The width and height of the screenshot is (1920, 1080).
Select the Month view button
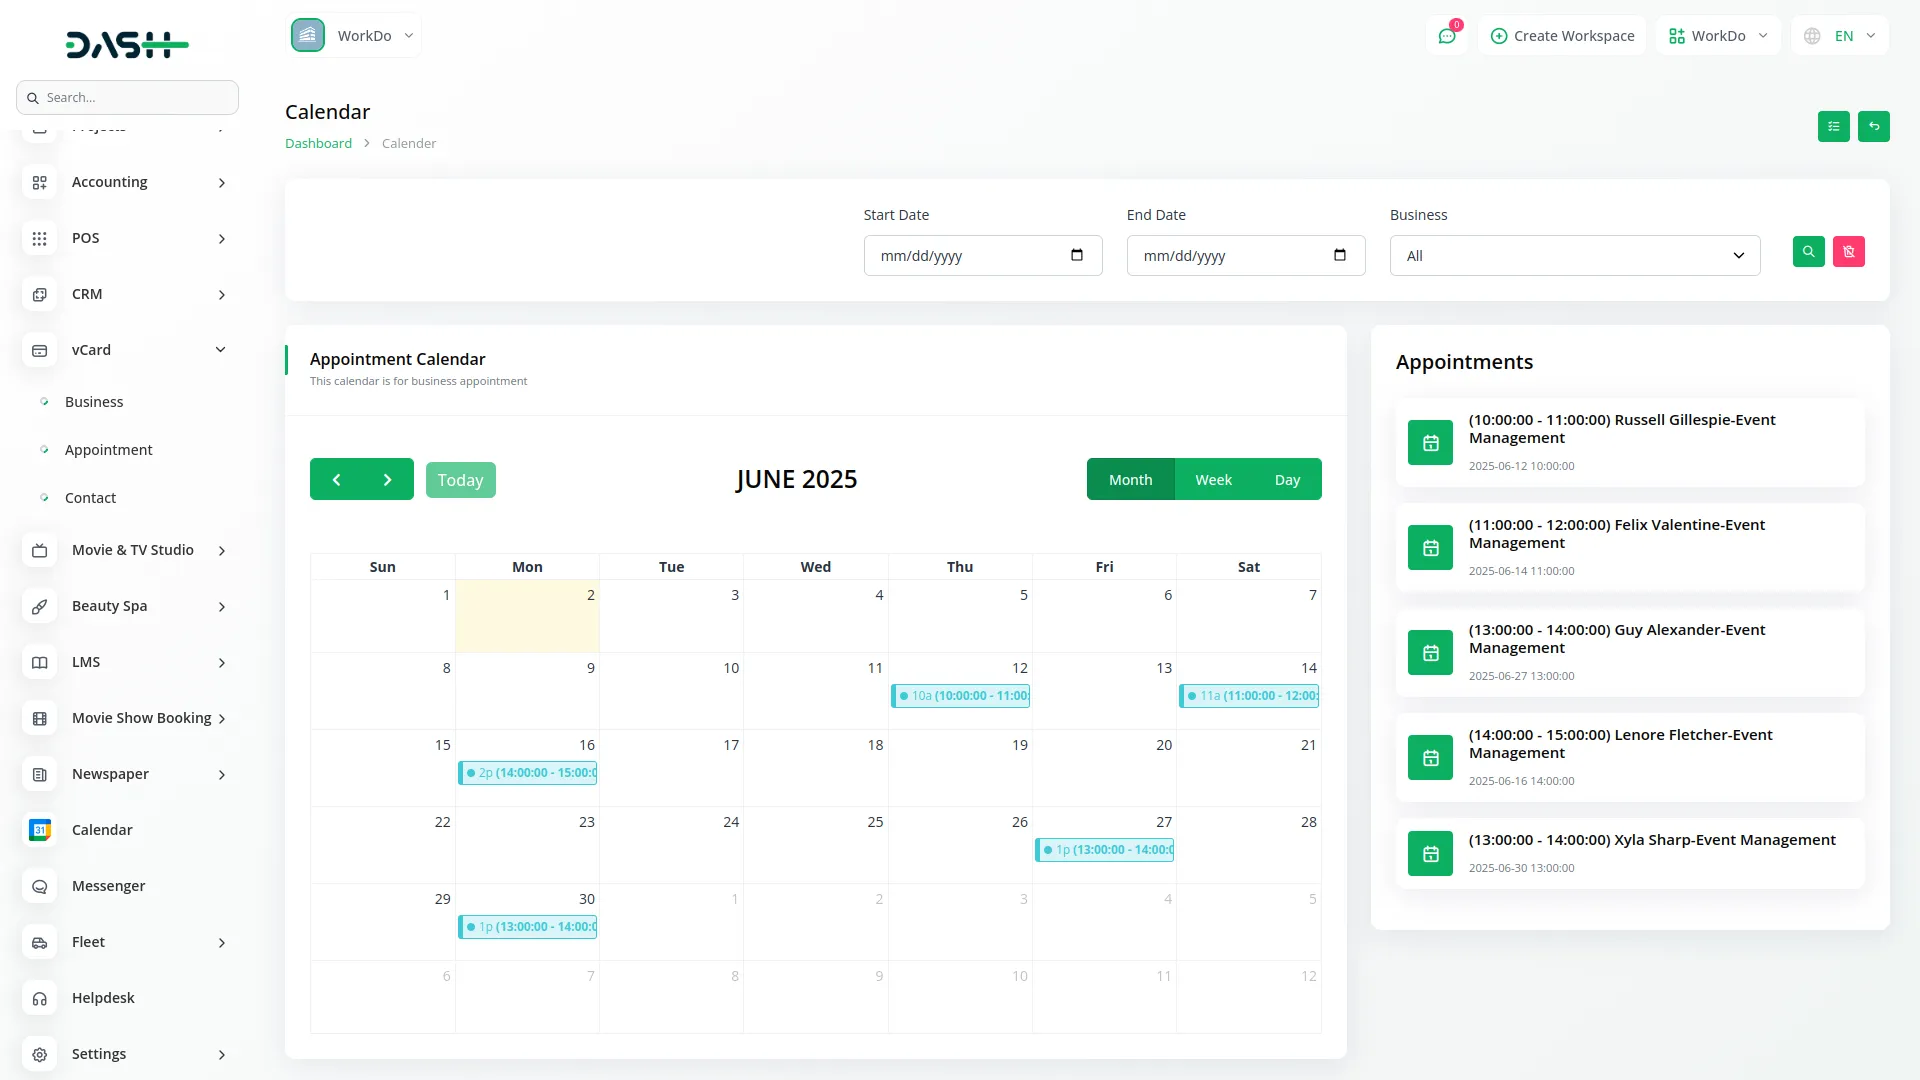coord(1130,480)
